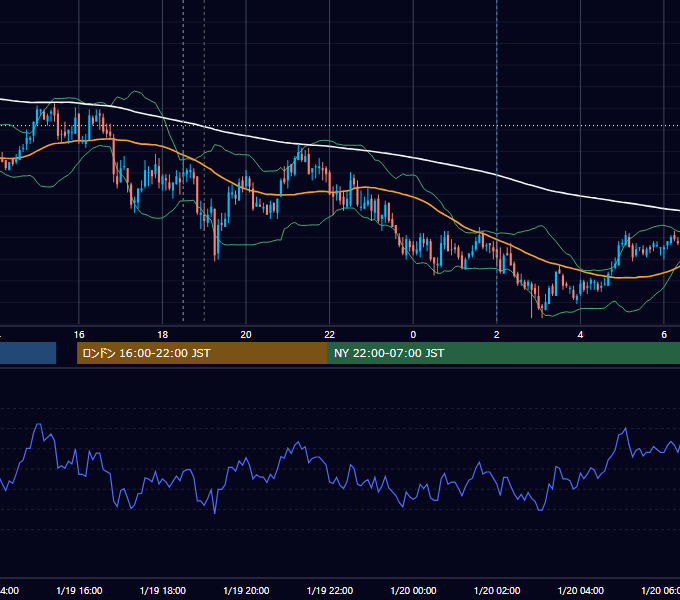Click the 16 hour axis label
The width and height of the screenshot is (680, 600).
(79, 335)
